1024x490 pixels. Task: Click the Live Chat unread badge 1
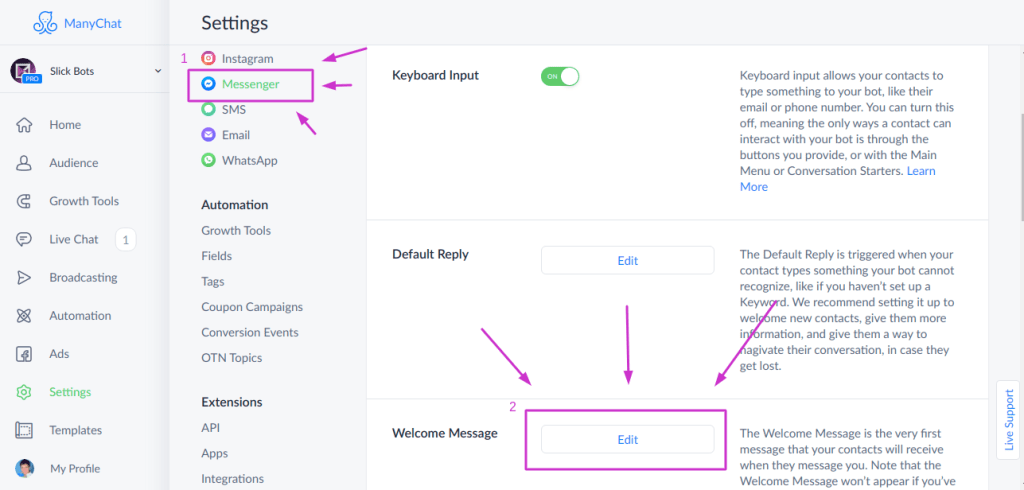pos(125,240)
